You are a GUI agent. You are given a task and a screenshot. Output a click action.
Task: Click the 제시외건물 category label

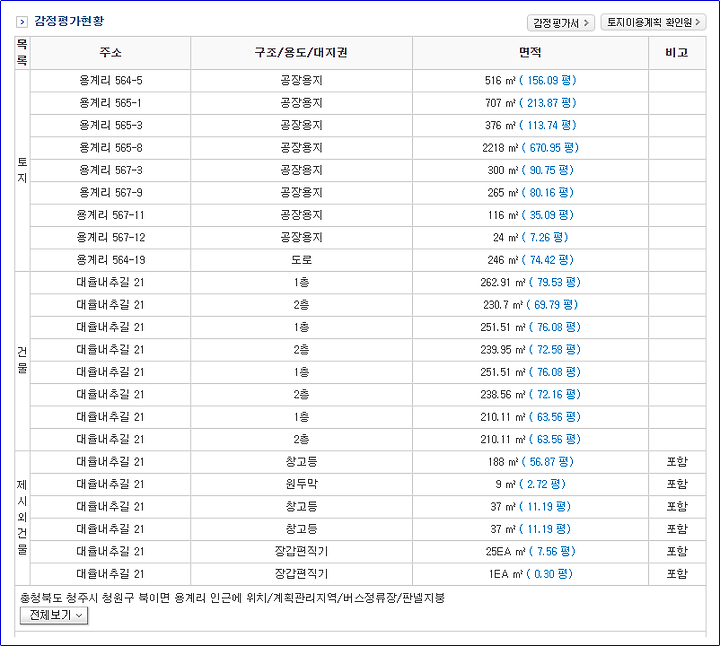point(22,518)
